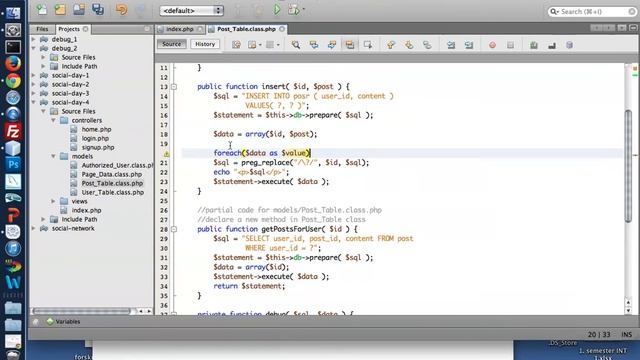Collapse the controllers folder
Viewport: 640px width, 360px height.
53,120
